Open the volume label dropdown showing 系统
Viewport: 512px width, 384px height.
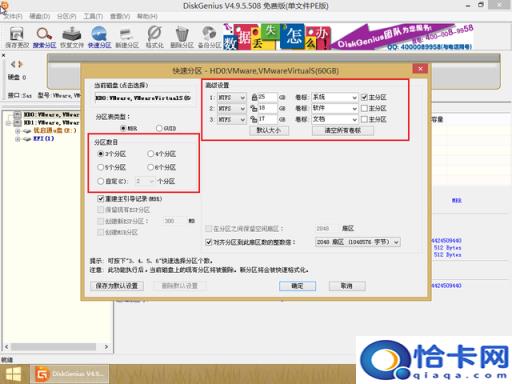(x=335, y=97)
